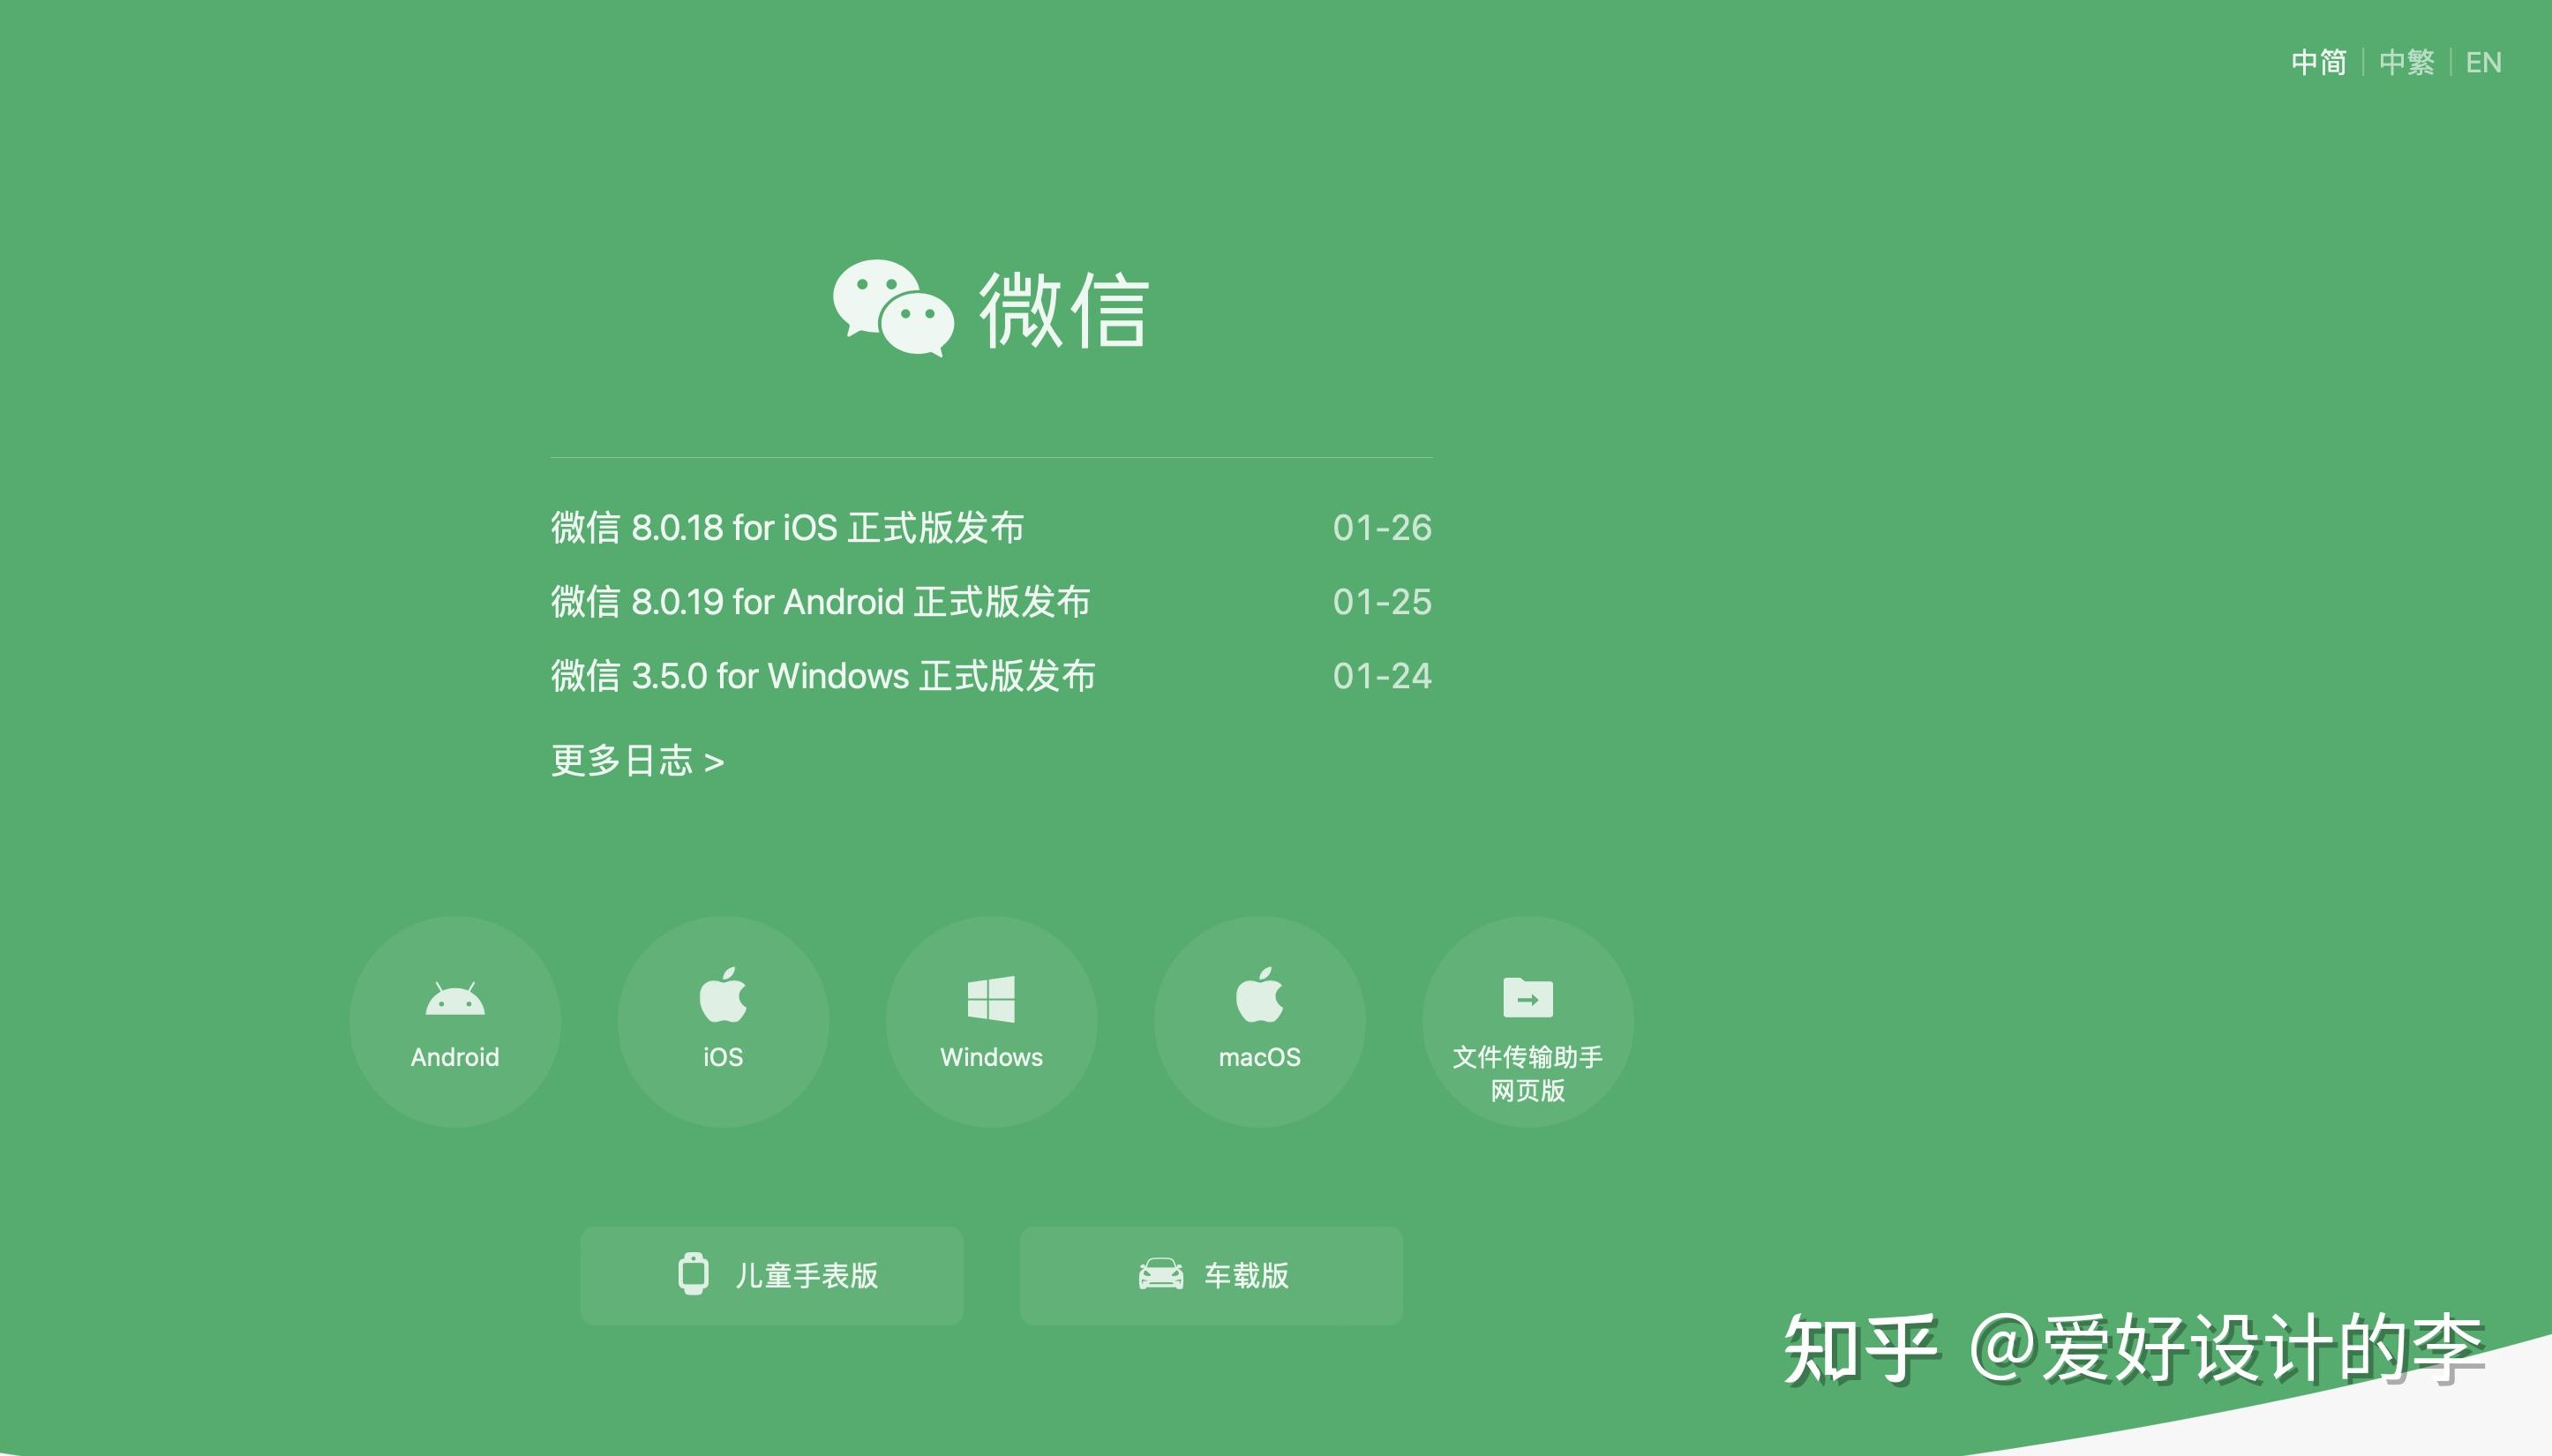Viewport: 2552px width, 1456px height.
Task: Switch language to EN
Action: pyautogui.click(x=2483, y=62)
